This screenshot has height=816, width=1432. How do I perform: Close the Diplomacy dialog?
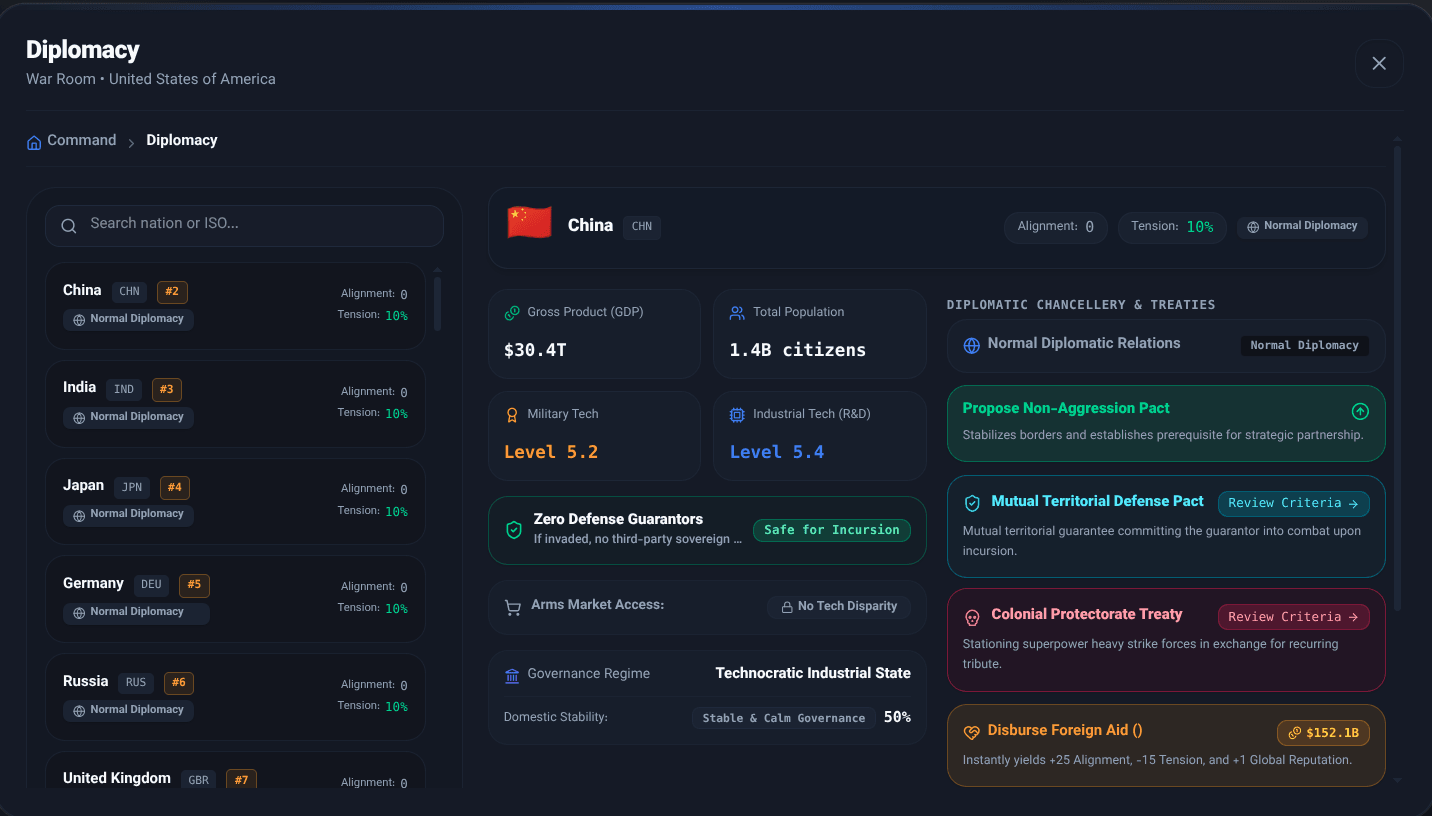[x=1379, y=63]
